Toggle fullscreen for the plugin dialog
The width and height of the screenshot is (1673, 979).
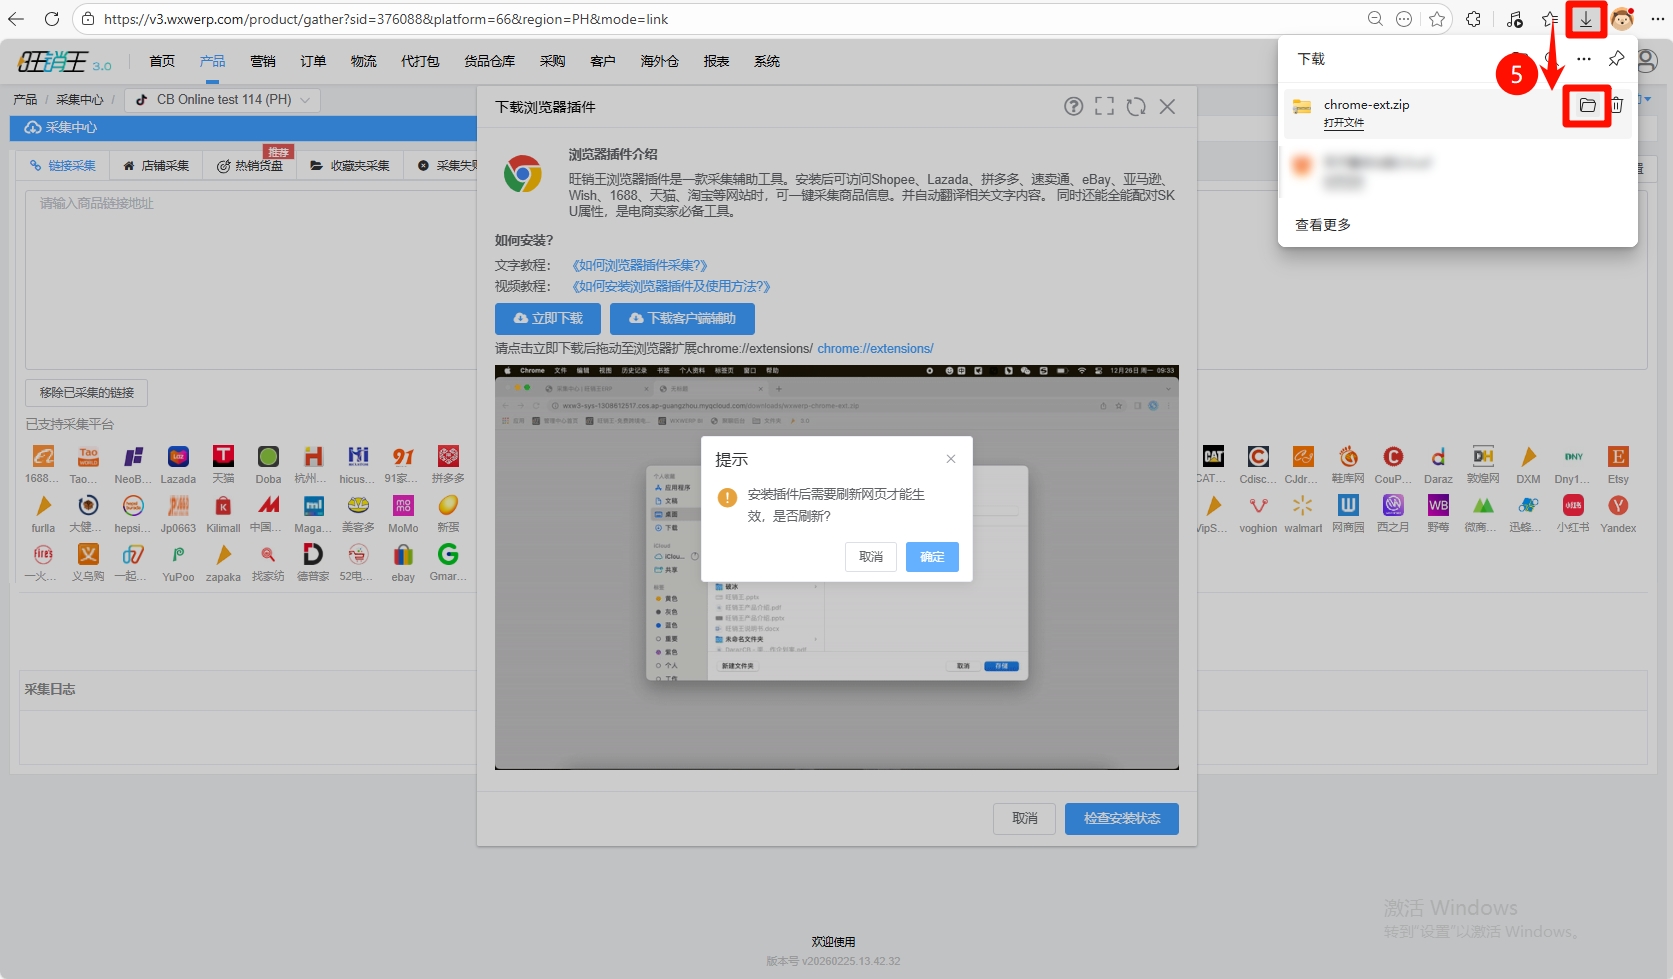pos(1104,107)
